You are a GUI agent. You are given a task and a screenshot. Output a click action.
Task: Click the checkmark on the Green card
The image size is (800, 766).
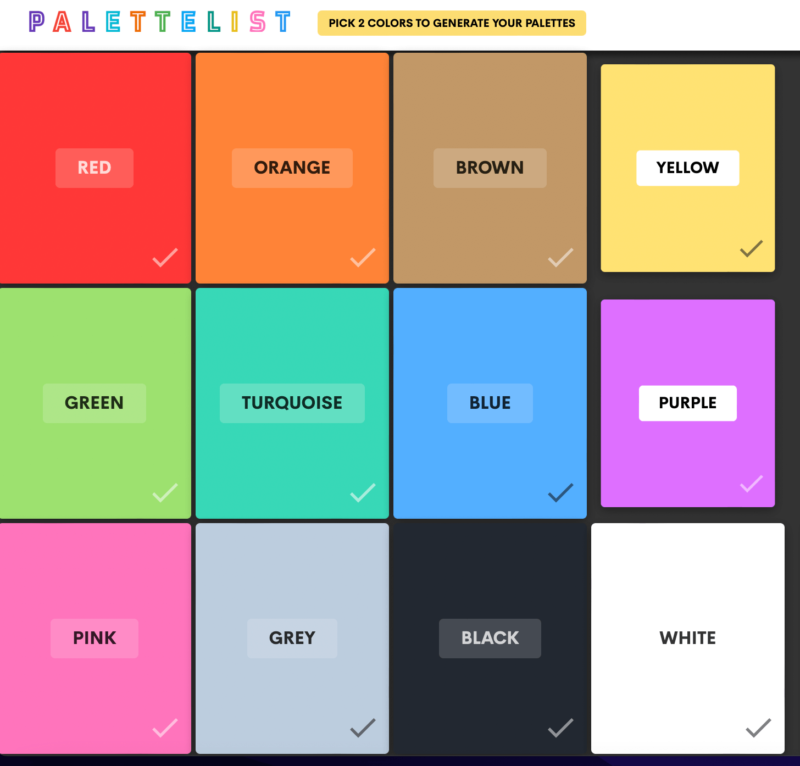click(165, 492)
